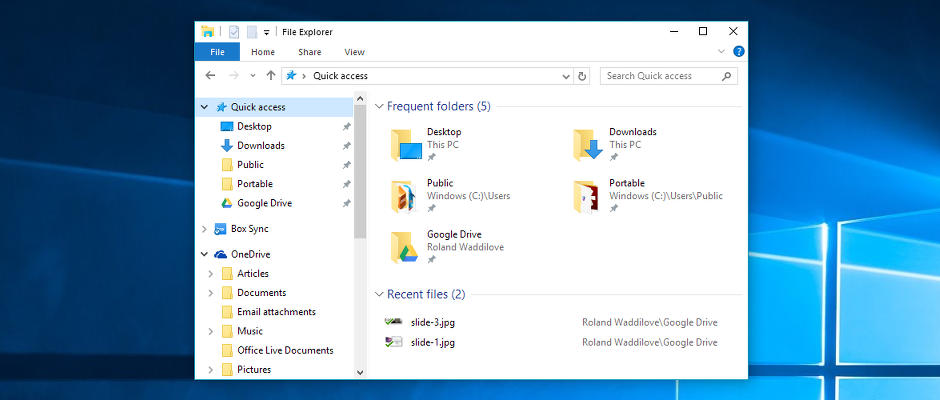This screenshot has height=400, width=940.
Task: Collapse the OneDrive tree node
Action: (x=204, y=254)
